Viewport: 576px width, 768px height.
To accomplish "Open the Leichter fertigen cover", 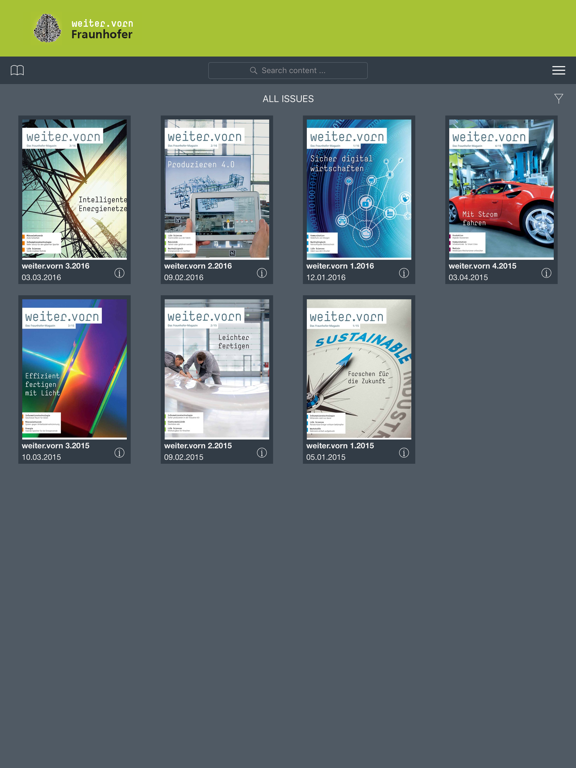I will tap(217, 369).
